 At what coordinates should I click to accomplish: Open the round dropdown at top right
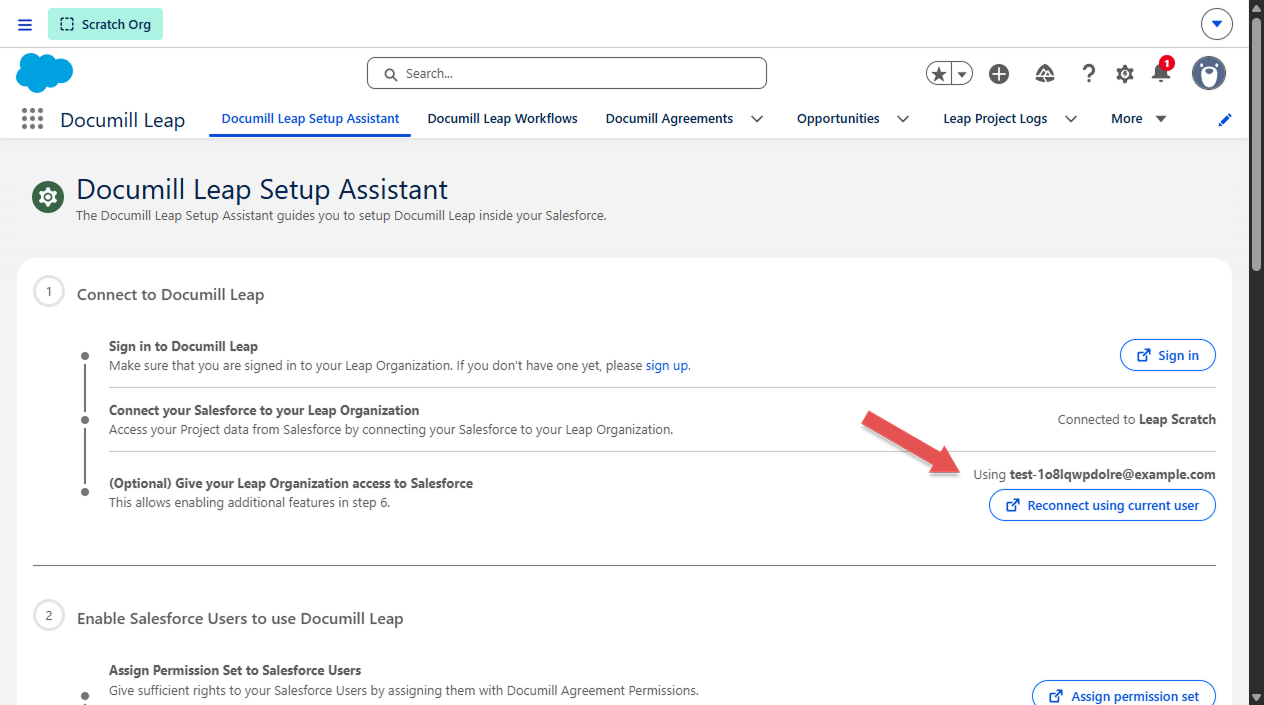point(1216,24)
